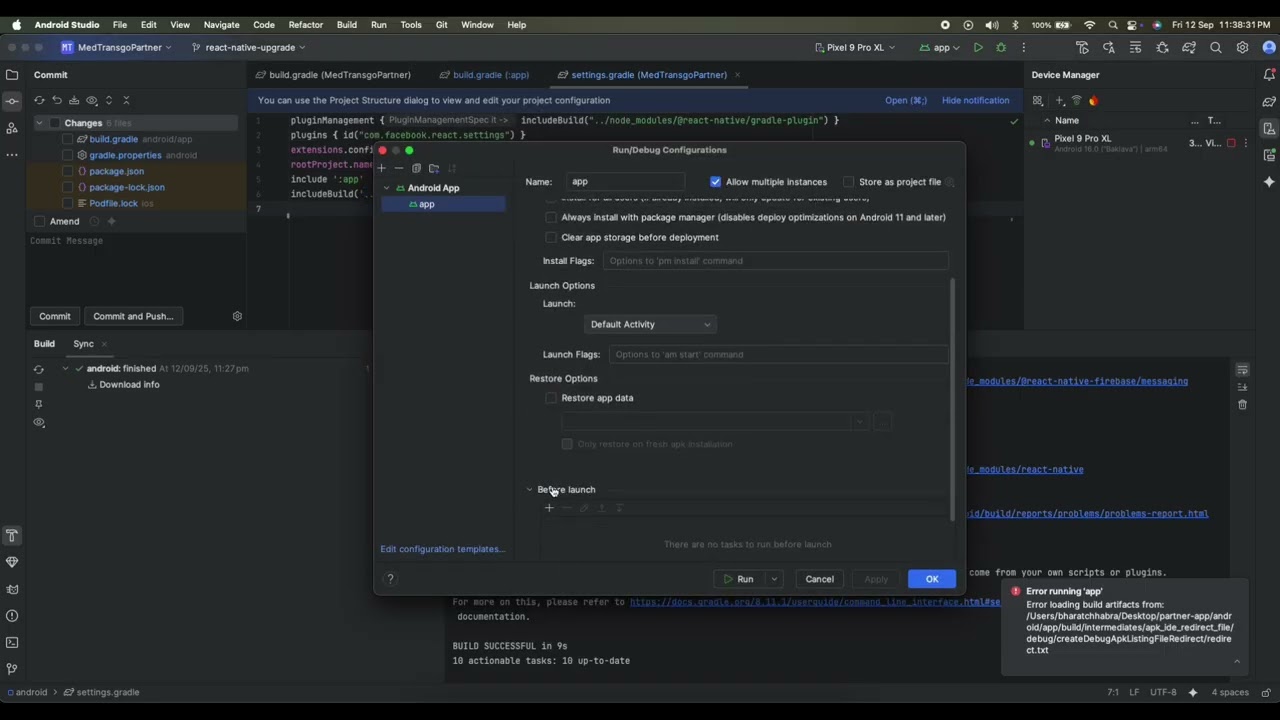Screen dimensions: 1280x720
Task: Open Edit configuration templates link
Action: (x=442, y=549)
